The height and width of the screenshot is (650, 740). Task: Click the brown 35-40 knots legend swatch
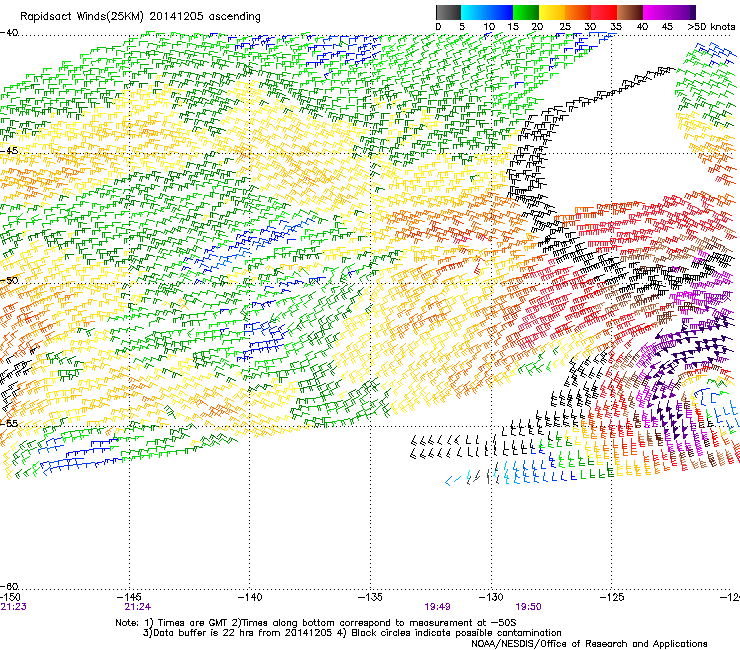tap(630, 12)
